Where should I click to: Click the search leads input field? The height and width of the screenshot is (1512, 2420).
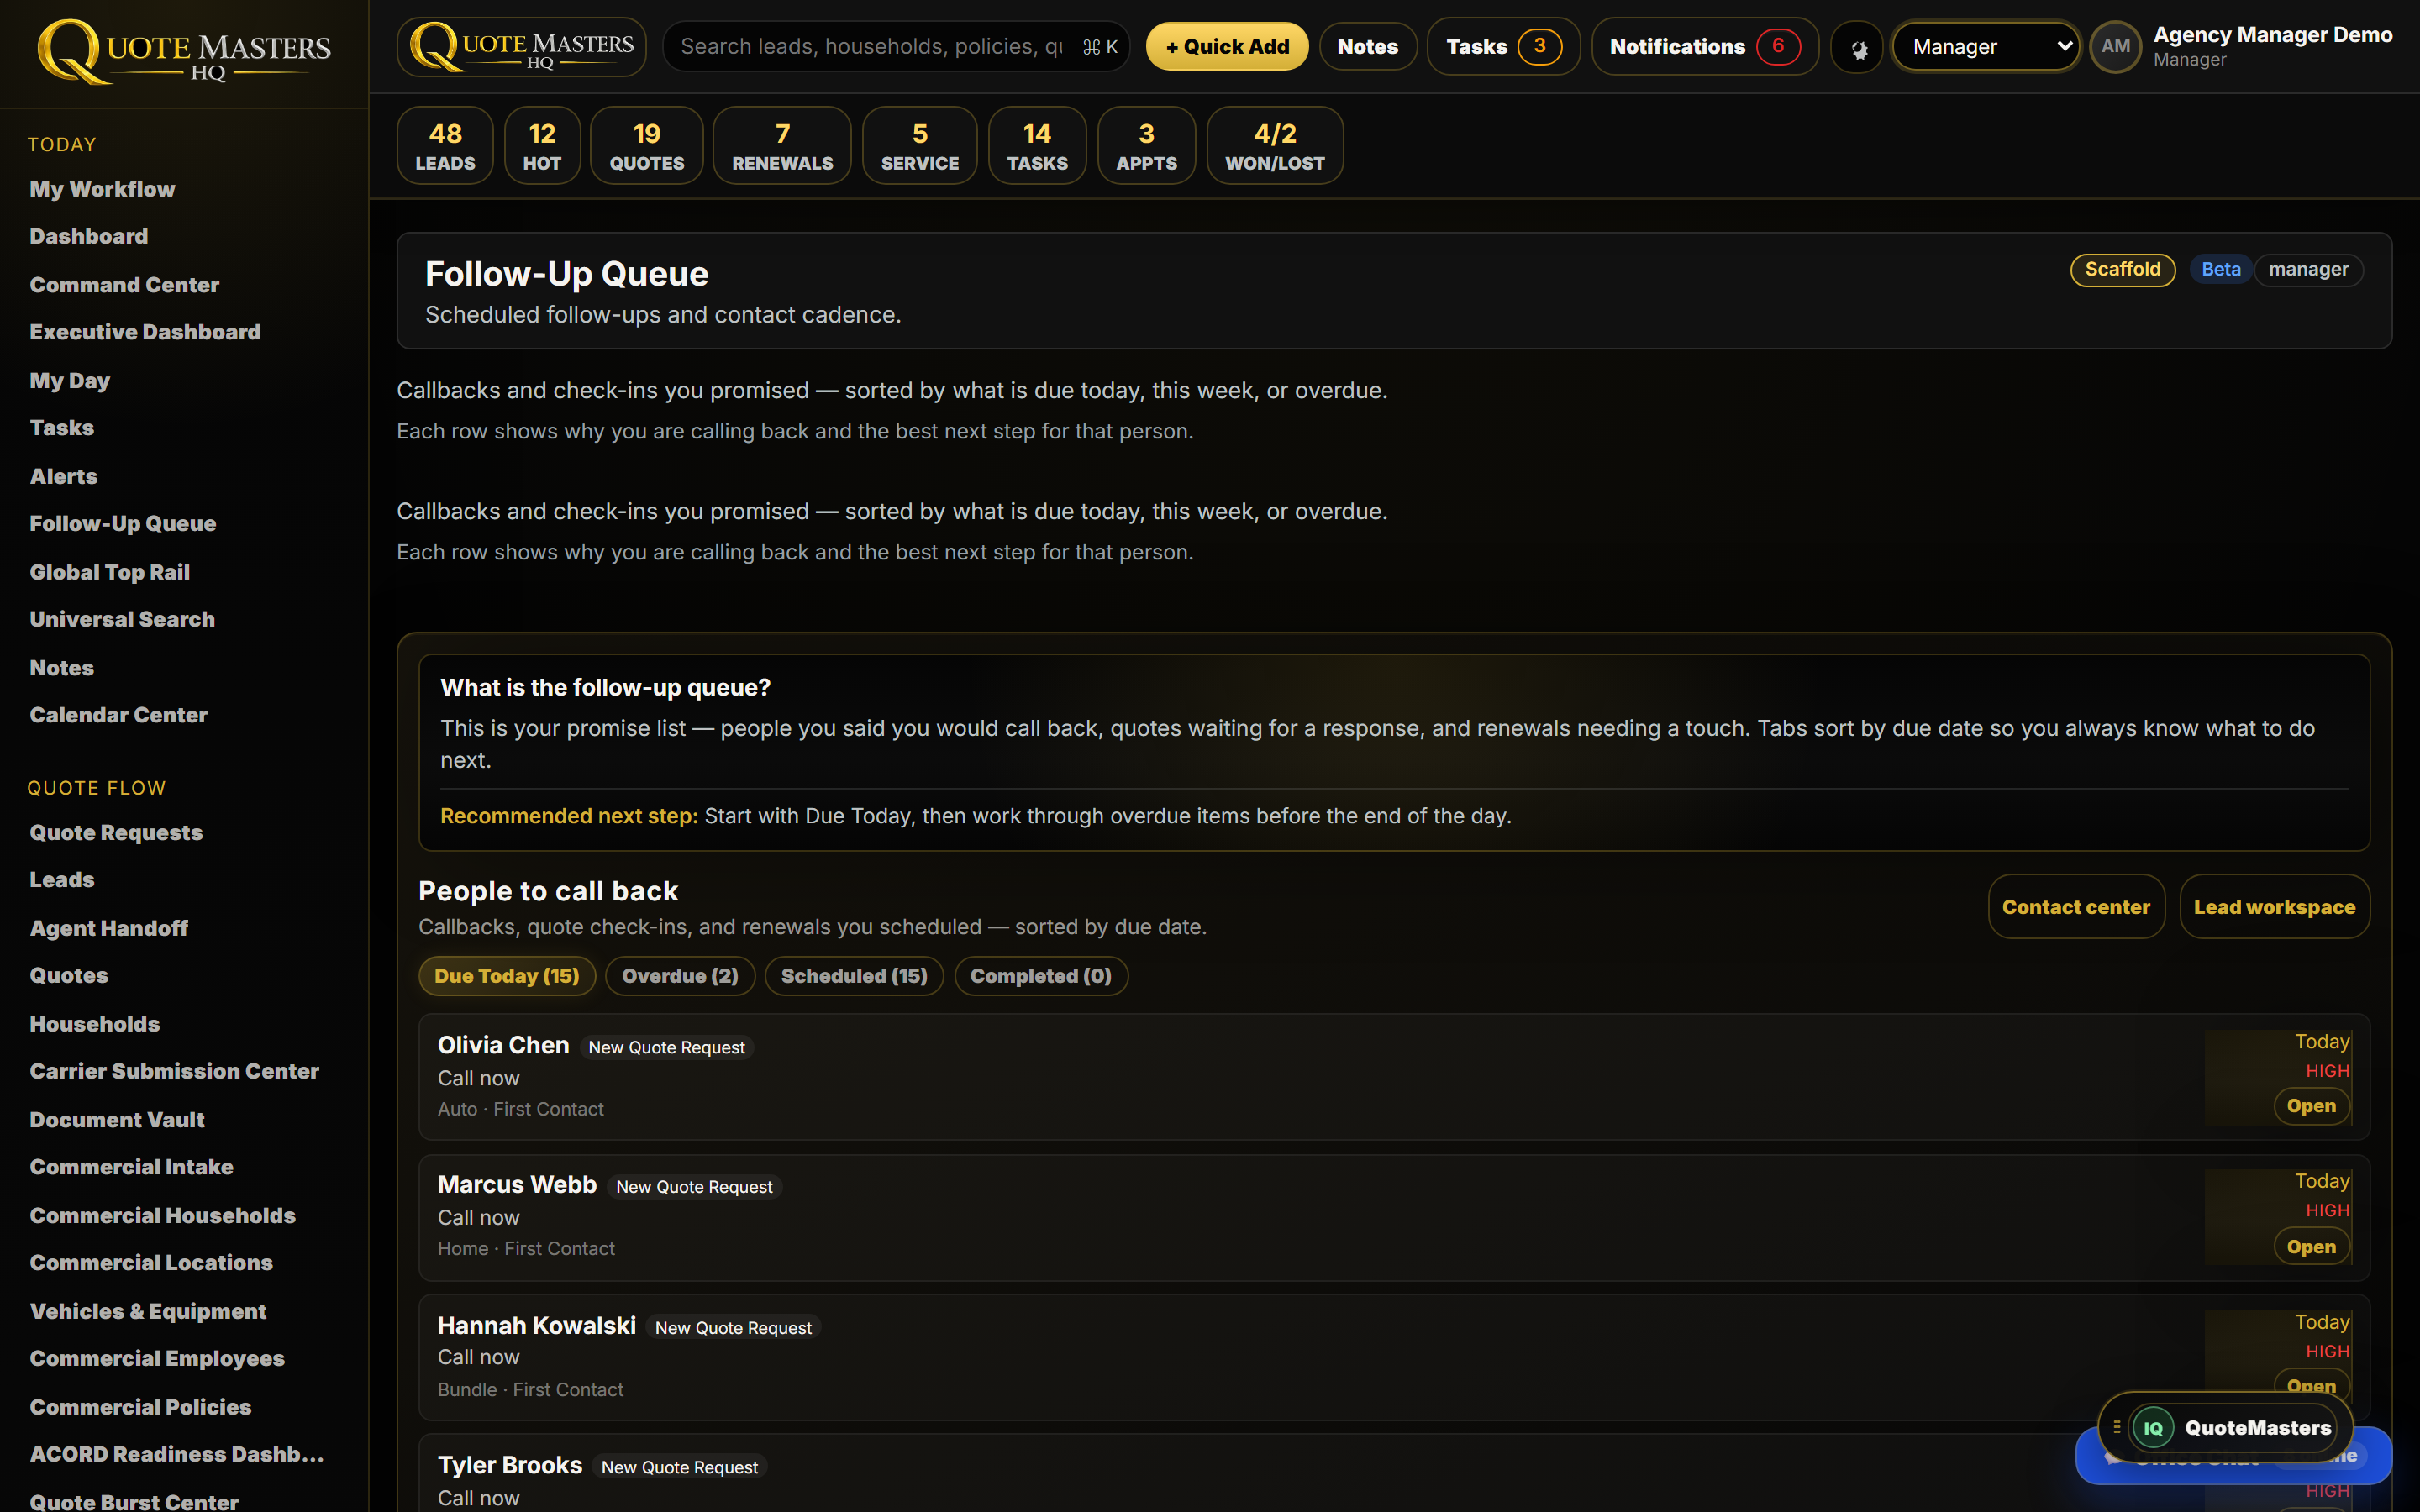tap(896, 47)
